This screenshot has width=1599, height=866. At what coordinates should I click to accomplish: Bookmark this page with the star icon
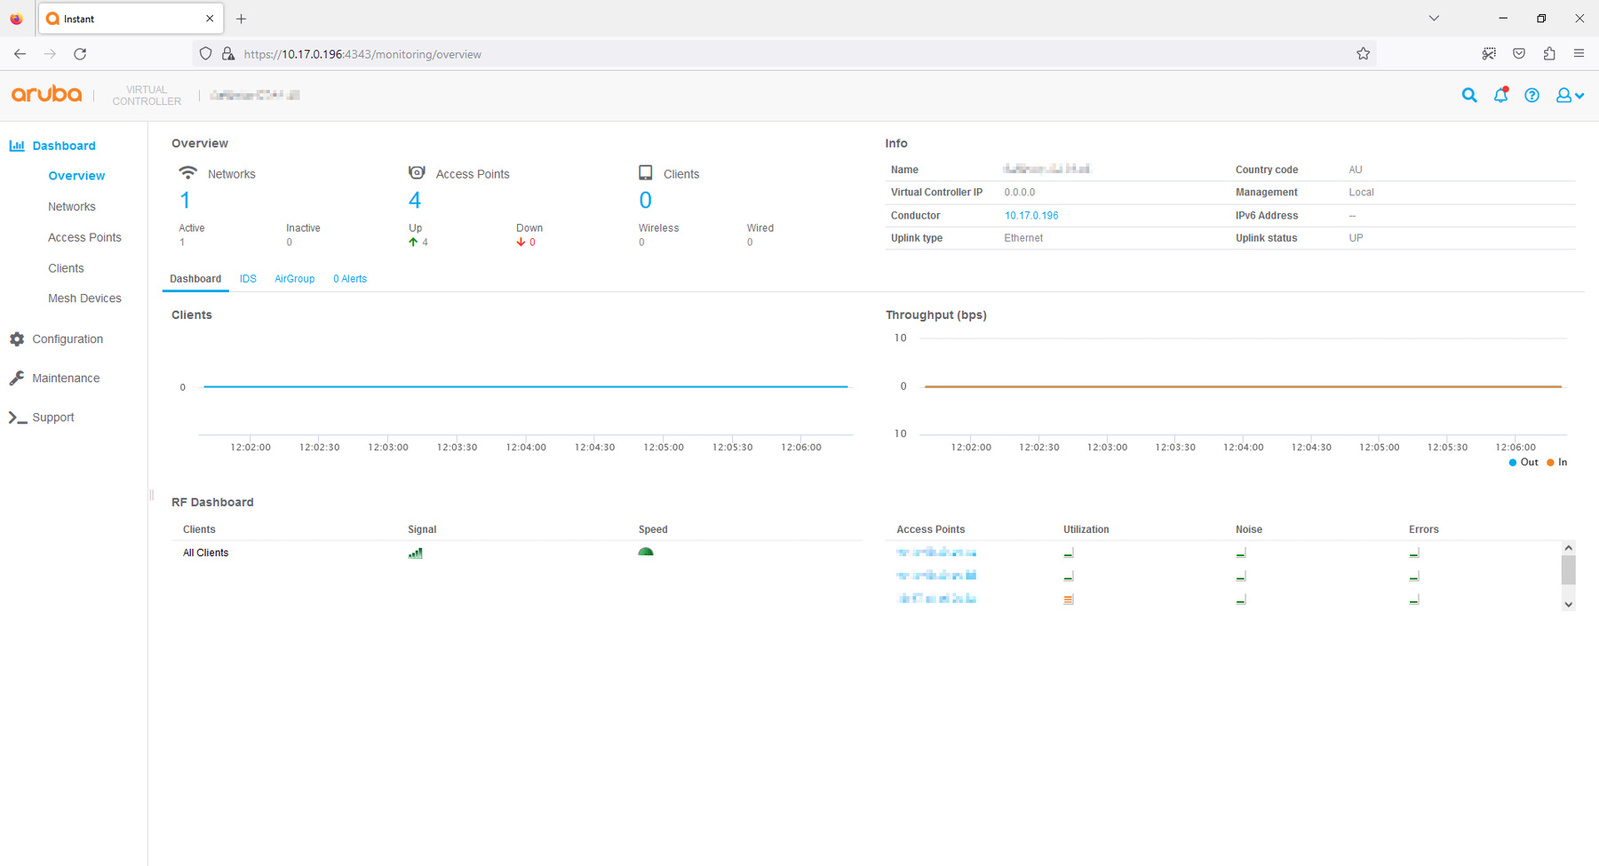(x=1363, y=54)
